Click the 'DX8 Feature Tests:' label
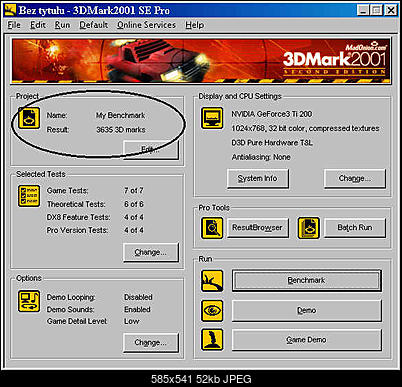 point(78,217)
